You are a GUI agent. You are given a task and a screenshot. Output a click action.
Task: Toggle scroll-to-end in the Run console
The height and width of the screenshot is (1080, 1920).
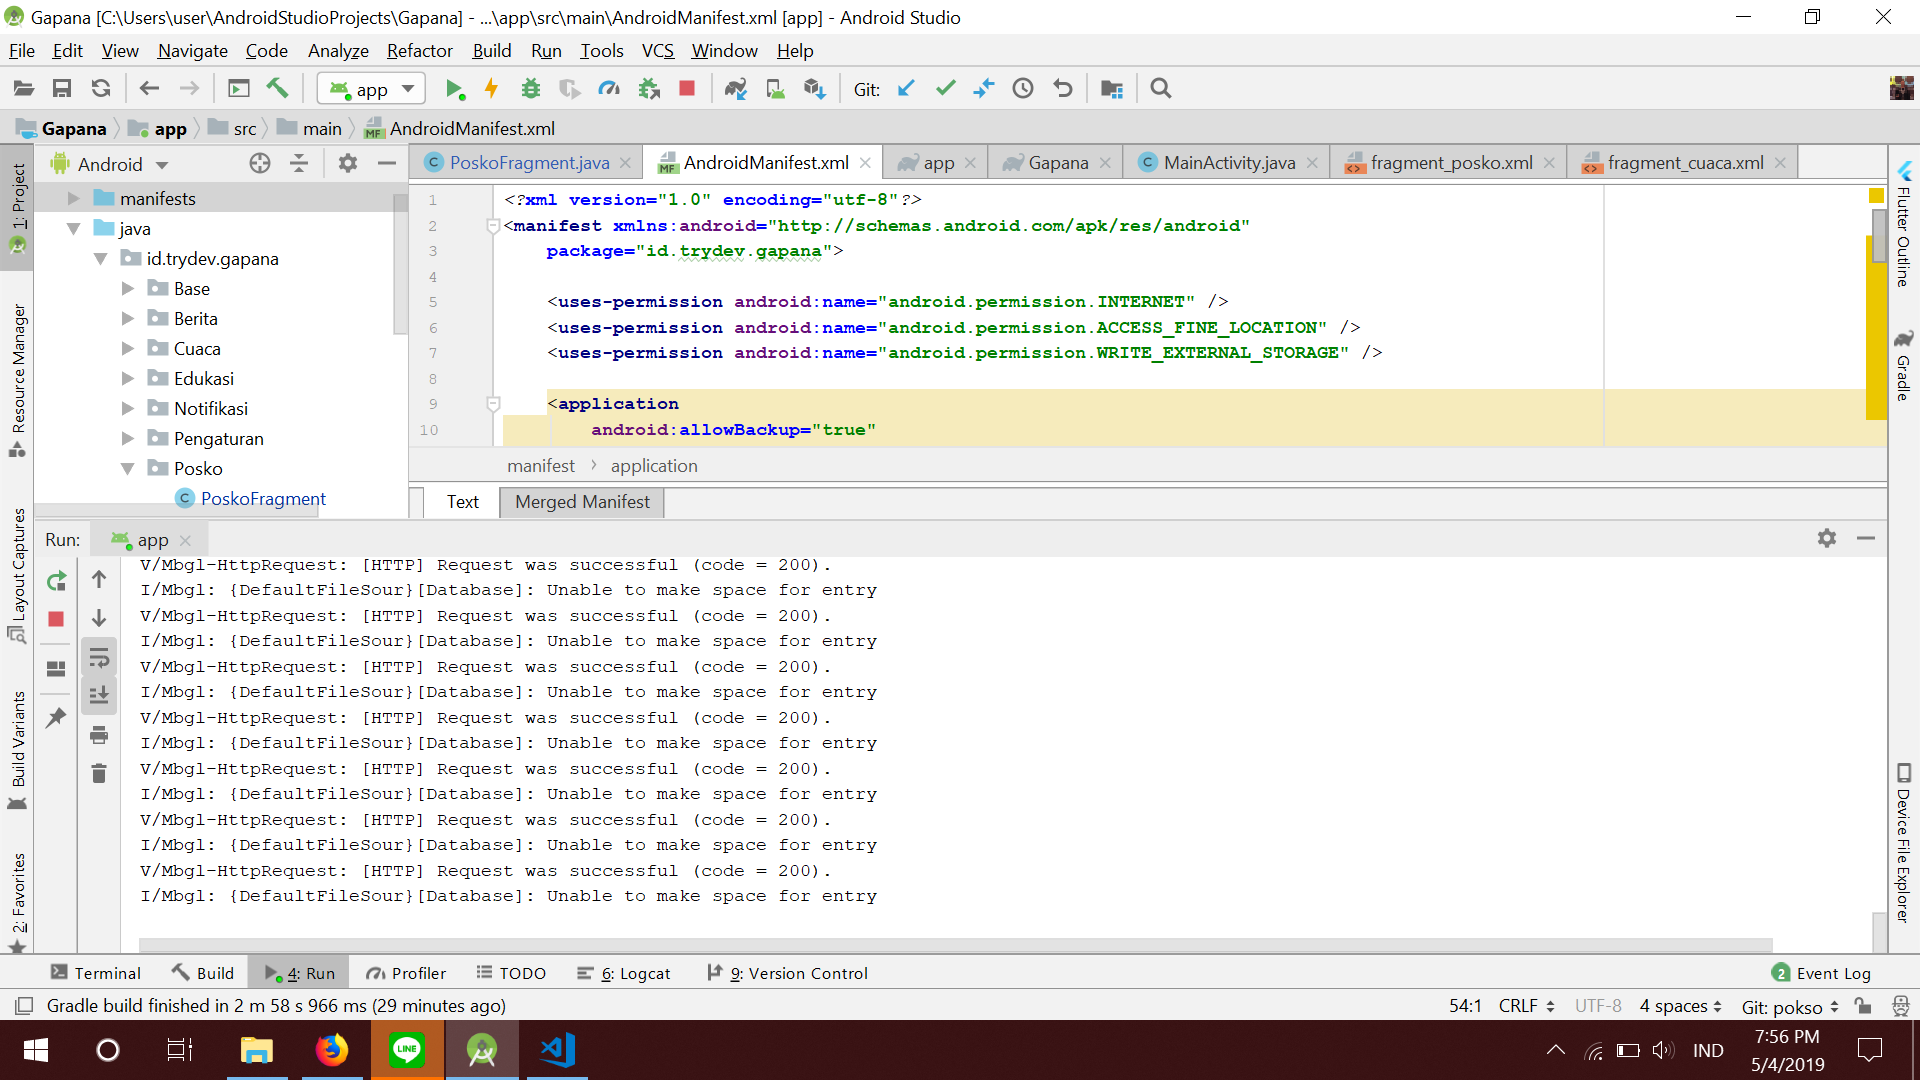click(x=99, y=694)
